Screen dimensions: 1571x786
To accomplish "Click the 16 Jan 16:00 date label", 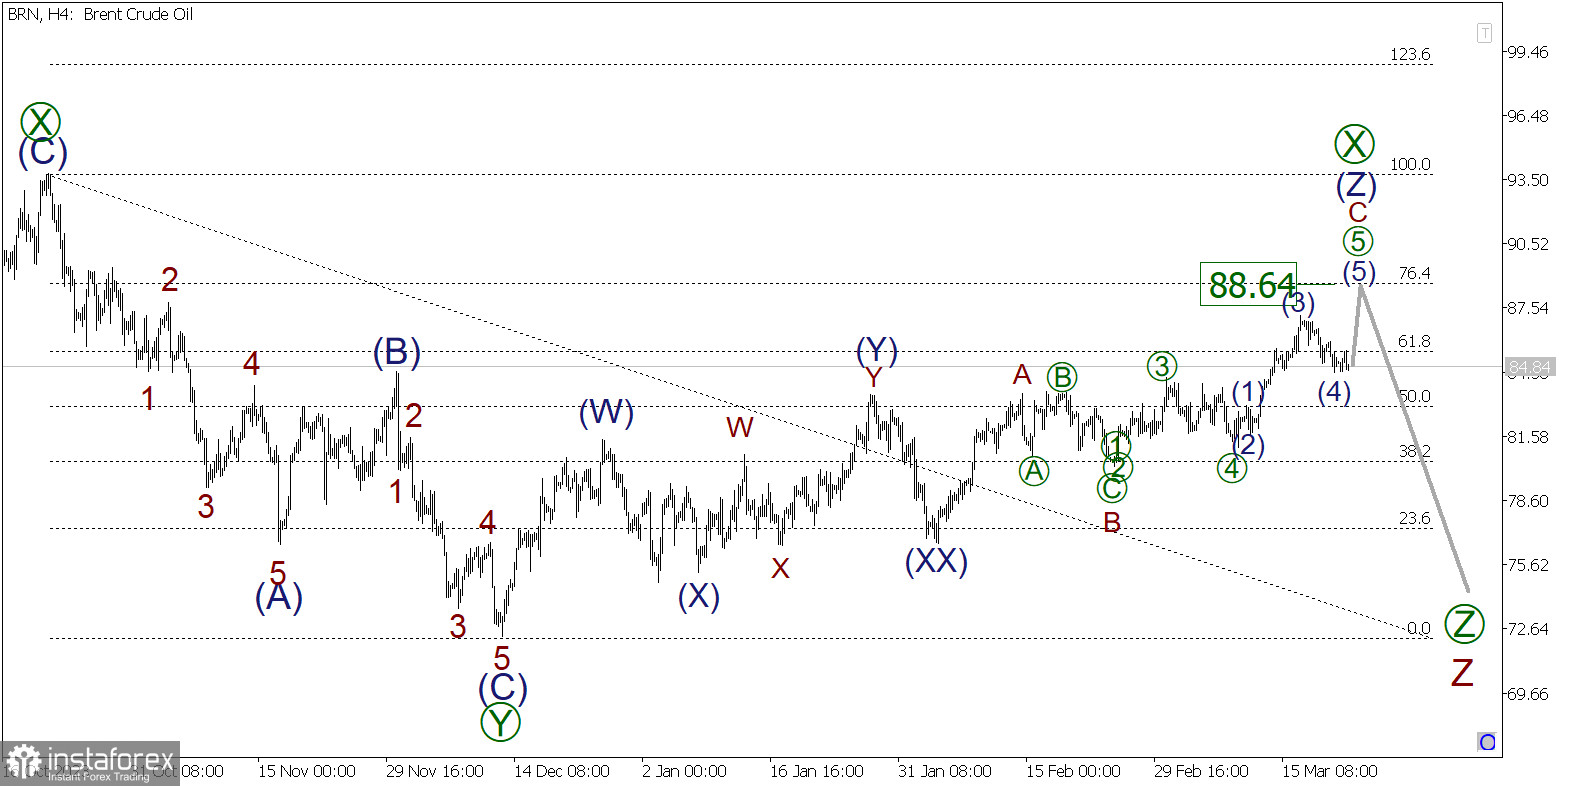I will [816, 772].
